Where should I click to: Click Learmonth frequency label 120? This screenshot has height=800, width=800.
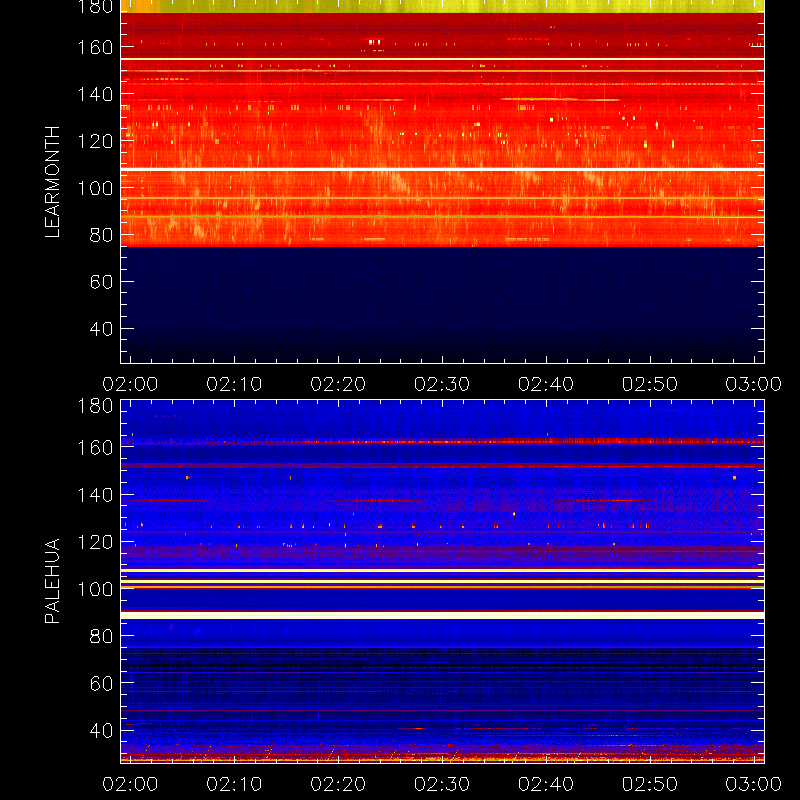[95, 141]
